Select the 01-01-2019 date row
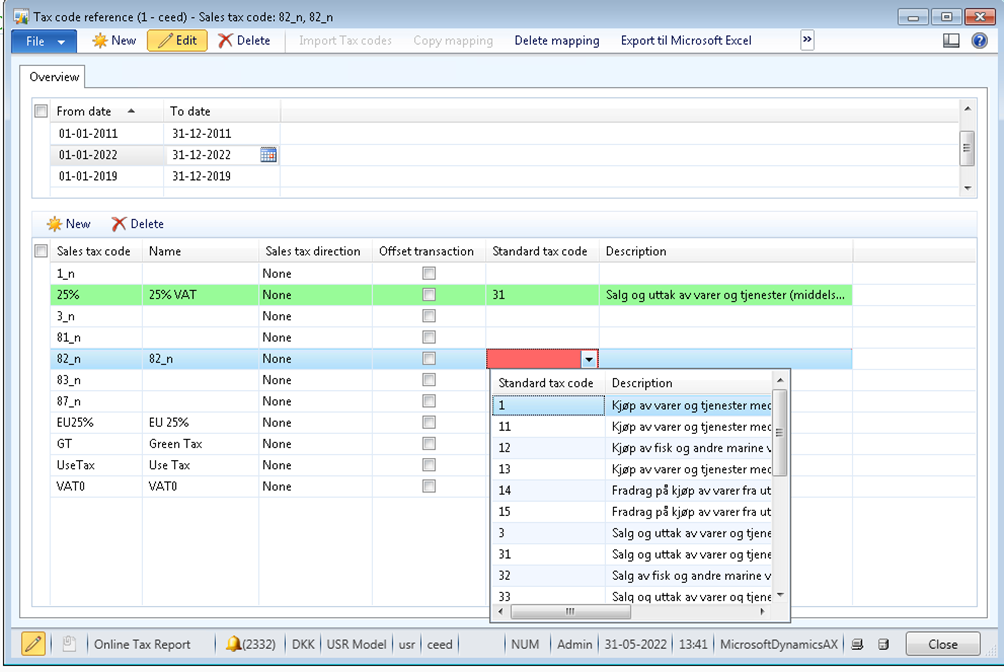This screenshot has height=672, width=1004. point(165,176)
